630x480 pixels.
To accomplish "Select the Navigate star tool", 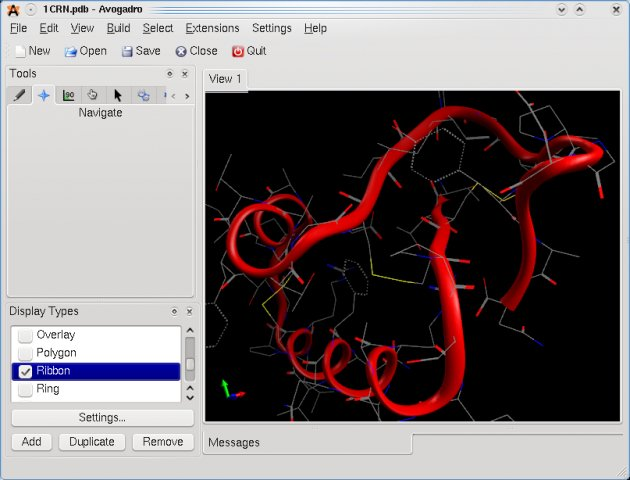I will (44, 95).
